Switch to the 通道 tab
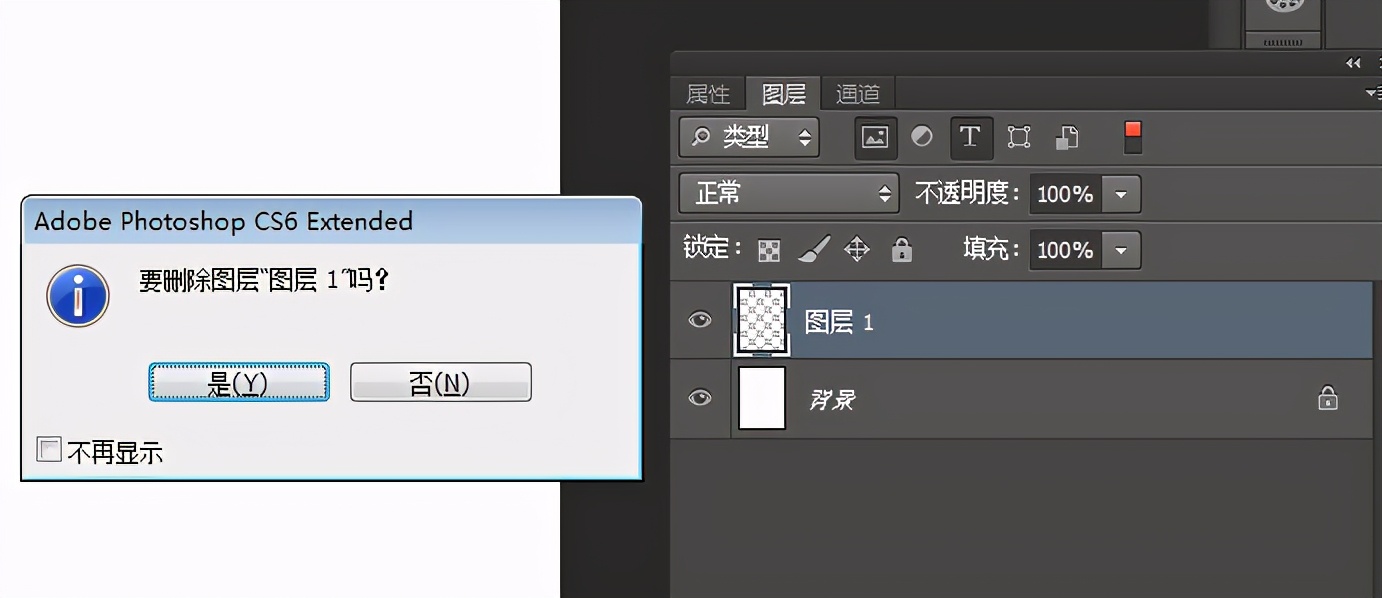 pos(857,94)
